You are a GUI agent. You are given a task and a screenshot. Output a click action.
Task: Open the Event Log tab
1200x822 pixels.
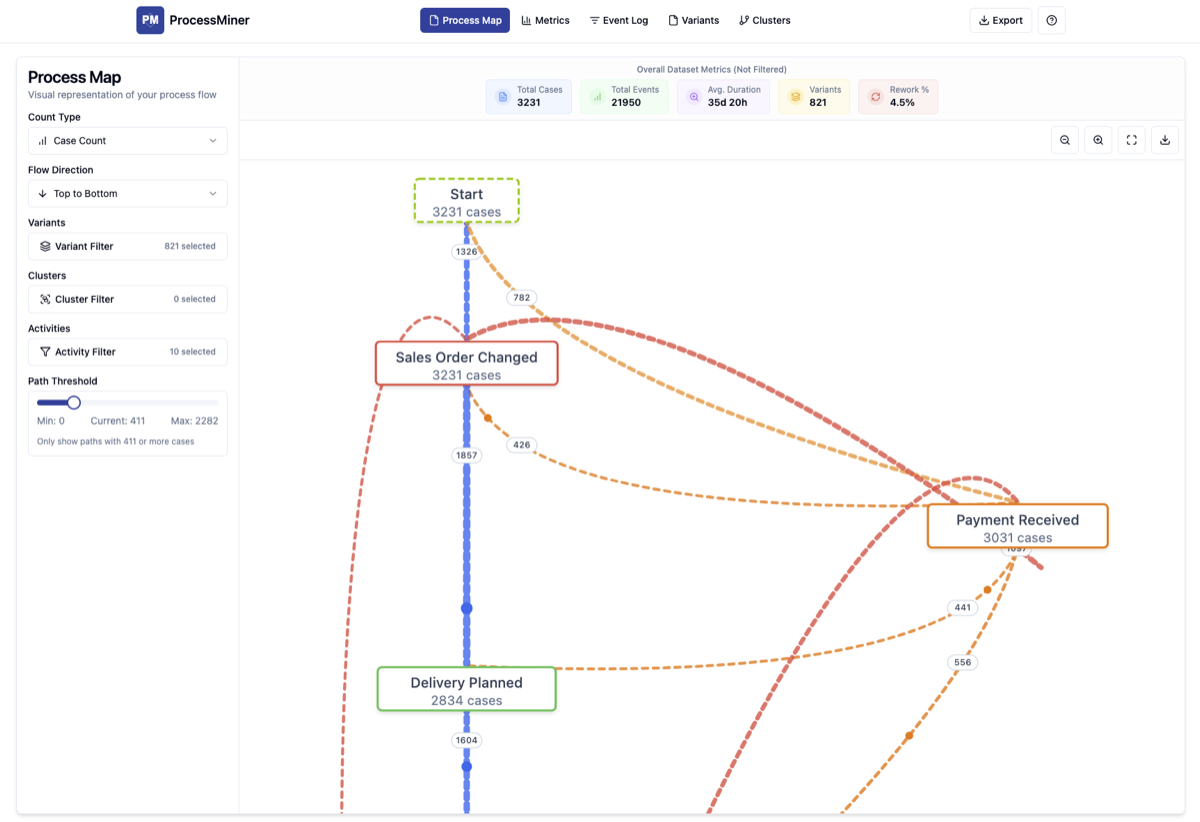pos(618,20)
